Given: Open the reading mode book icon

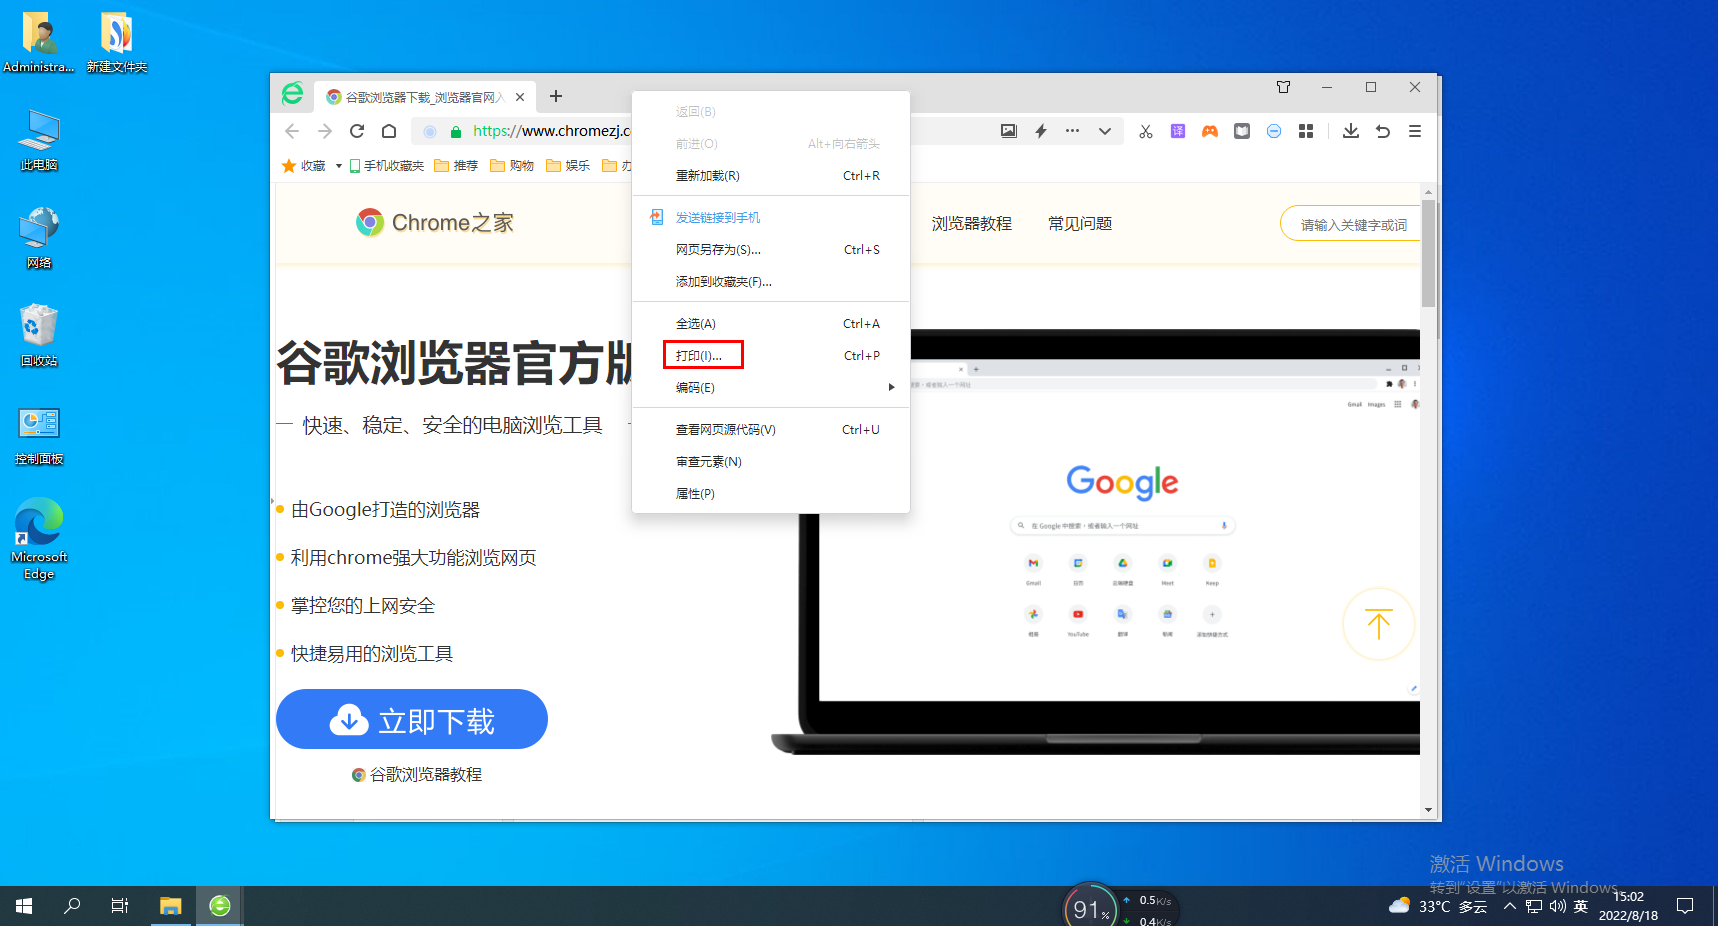Looking at the screenshot, I should (1242, 131).
